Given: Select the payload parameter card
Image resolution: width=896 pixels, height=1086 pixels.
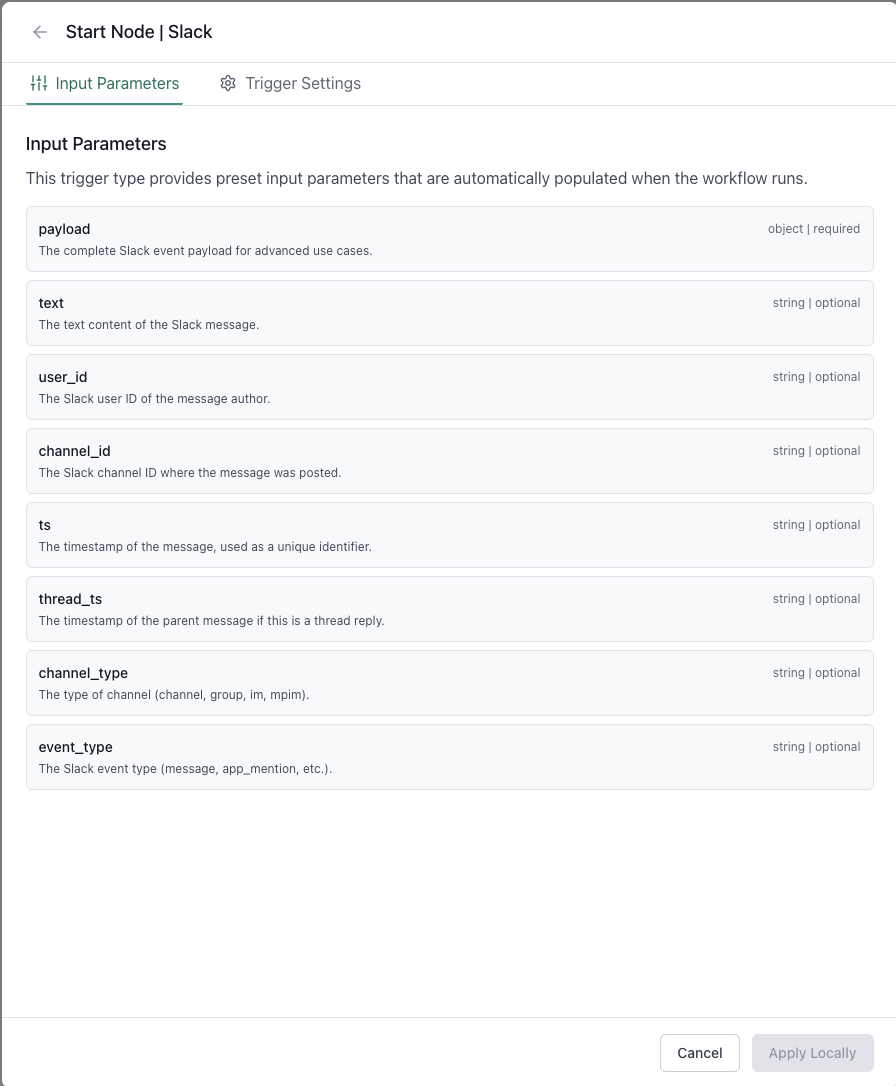Looking at the screenshot, I should click(448, 238).
